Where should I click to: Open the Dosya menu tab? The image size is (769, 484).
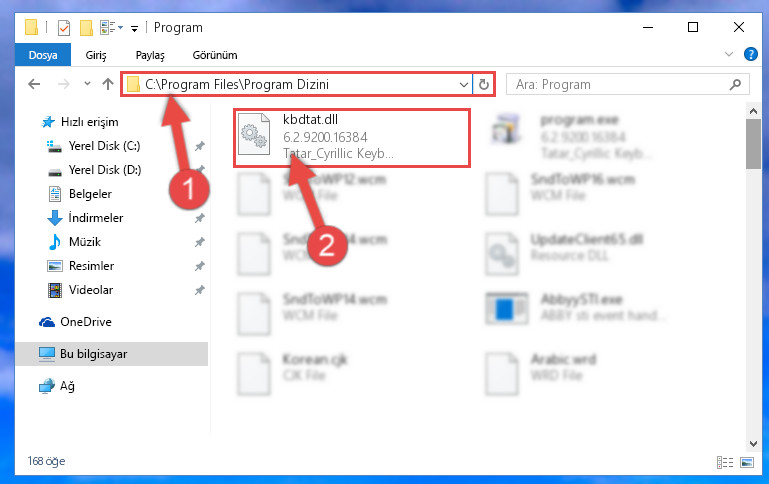click(x=43, y=55)
